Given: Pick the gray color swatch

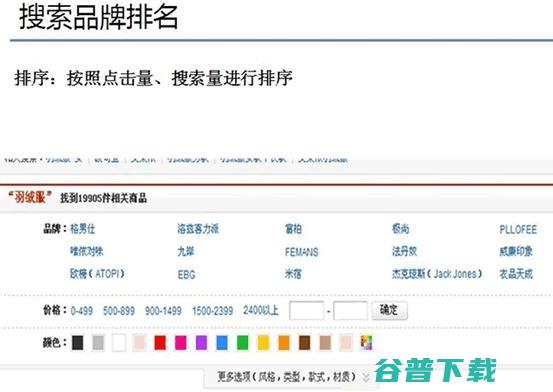Looking at the screenshot, I should (x=98, y=343).
